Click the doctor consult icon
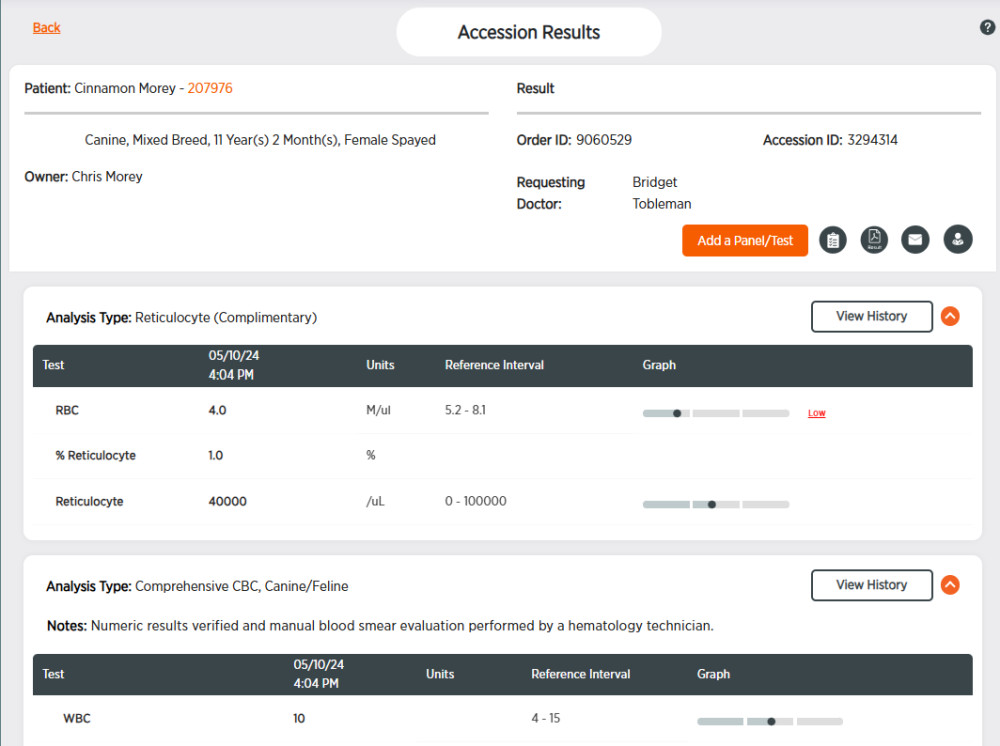 pos(958,240)
